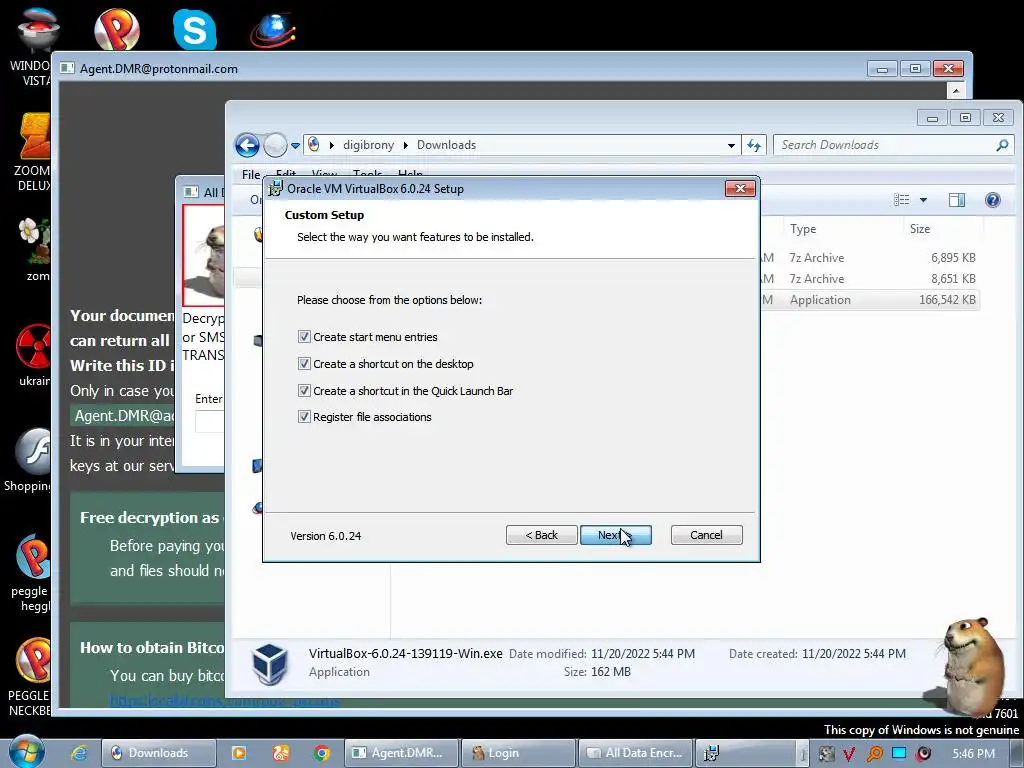
Task: Click VirtualBox-6.0.24-139119-Win.exe filename in details pane
Action: coord(406,653)
